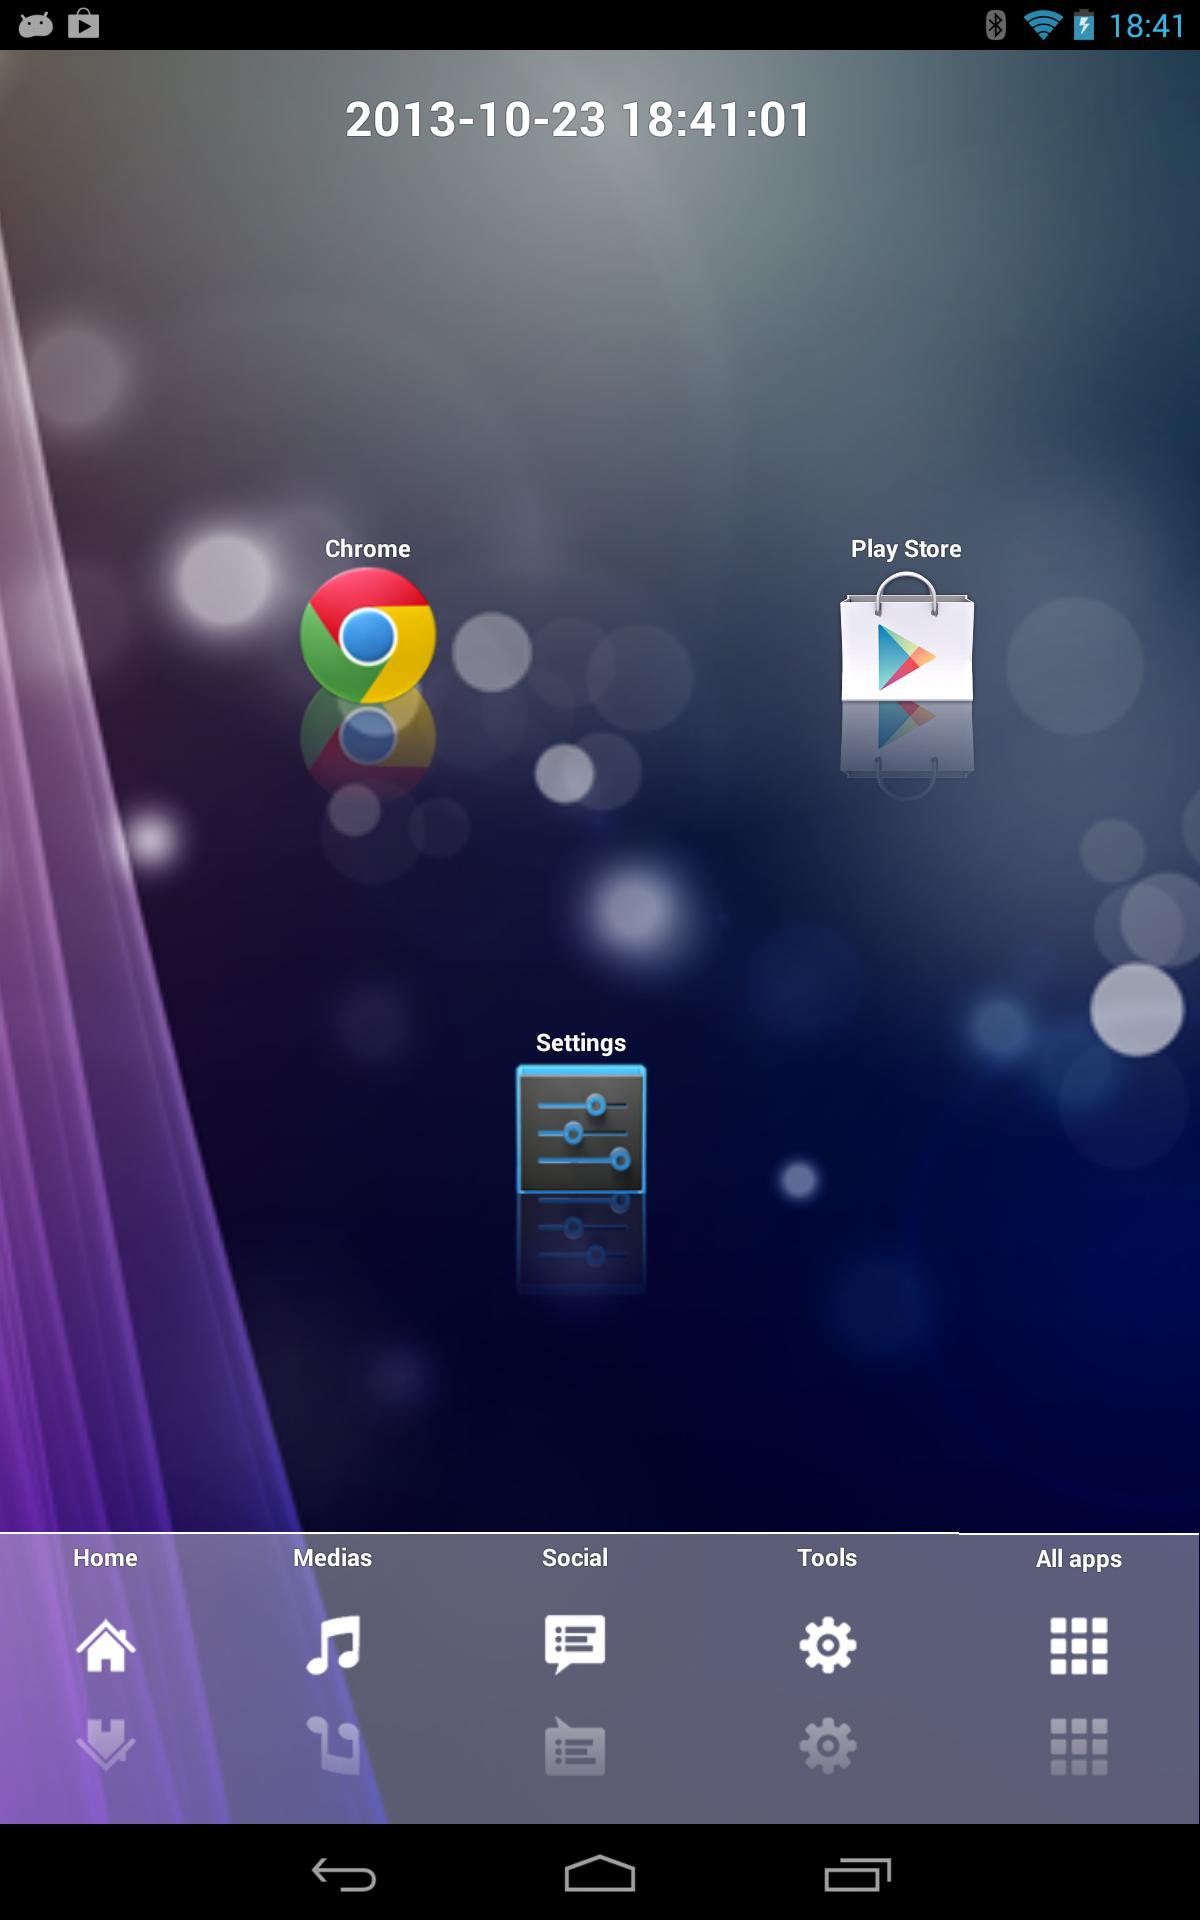Image resolution: width=1200 pixels, height=1920 pixels.
Task: Select the Social tab label
Action: tap(575, 1558)
